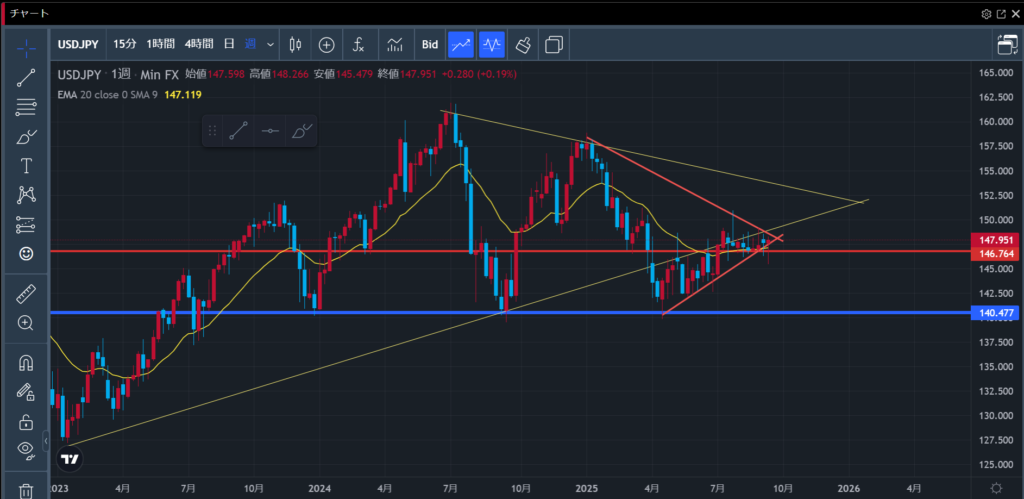Toggle lock all drawings
Image resolution: width=1024 pixels, height=499 pixels.
(x=26, y=421)
